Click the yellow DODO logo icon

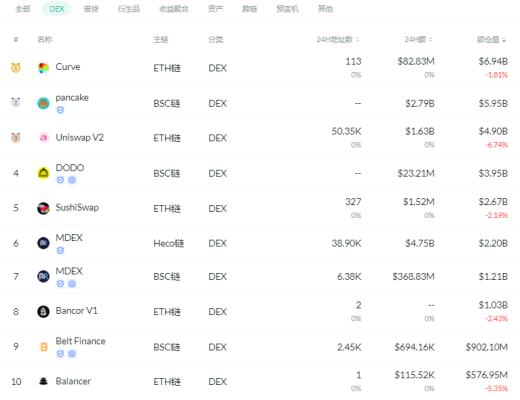[43, 173]
